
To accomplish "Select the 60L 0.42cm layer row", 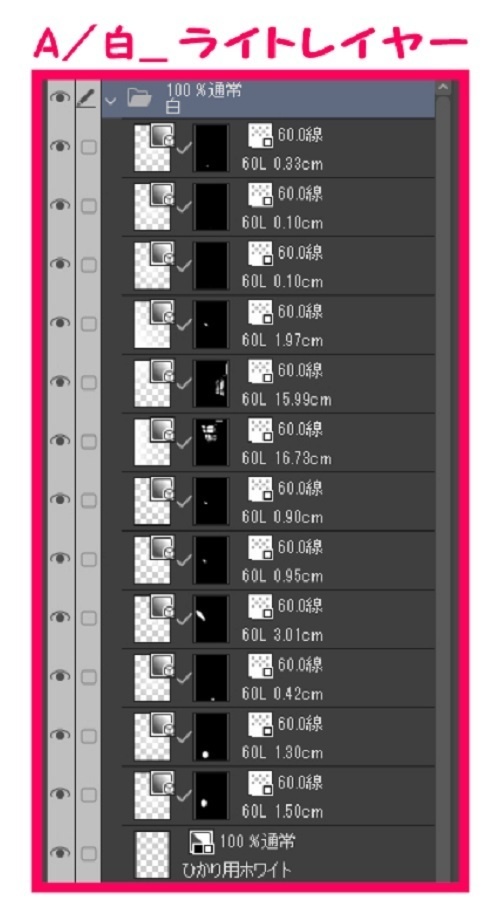I will click(278, 678).
